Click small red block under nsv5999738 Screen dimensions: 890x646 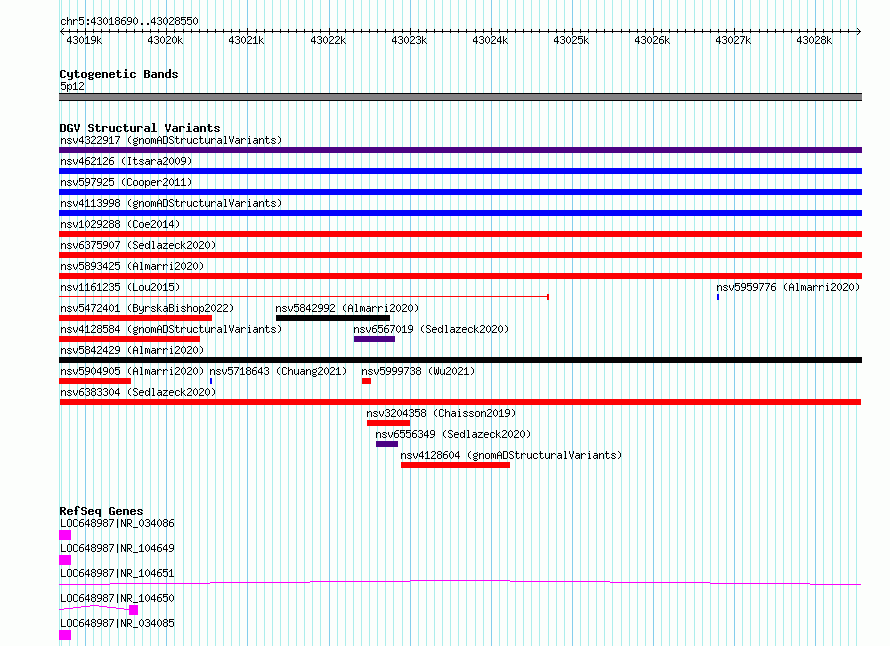coord(367,381)
